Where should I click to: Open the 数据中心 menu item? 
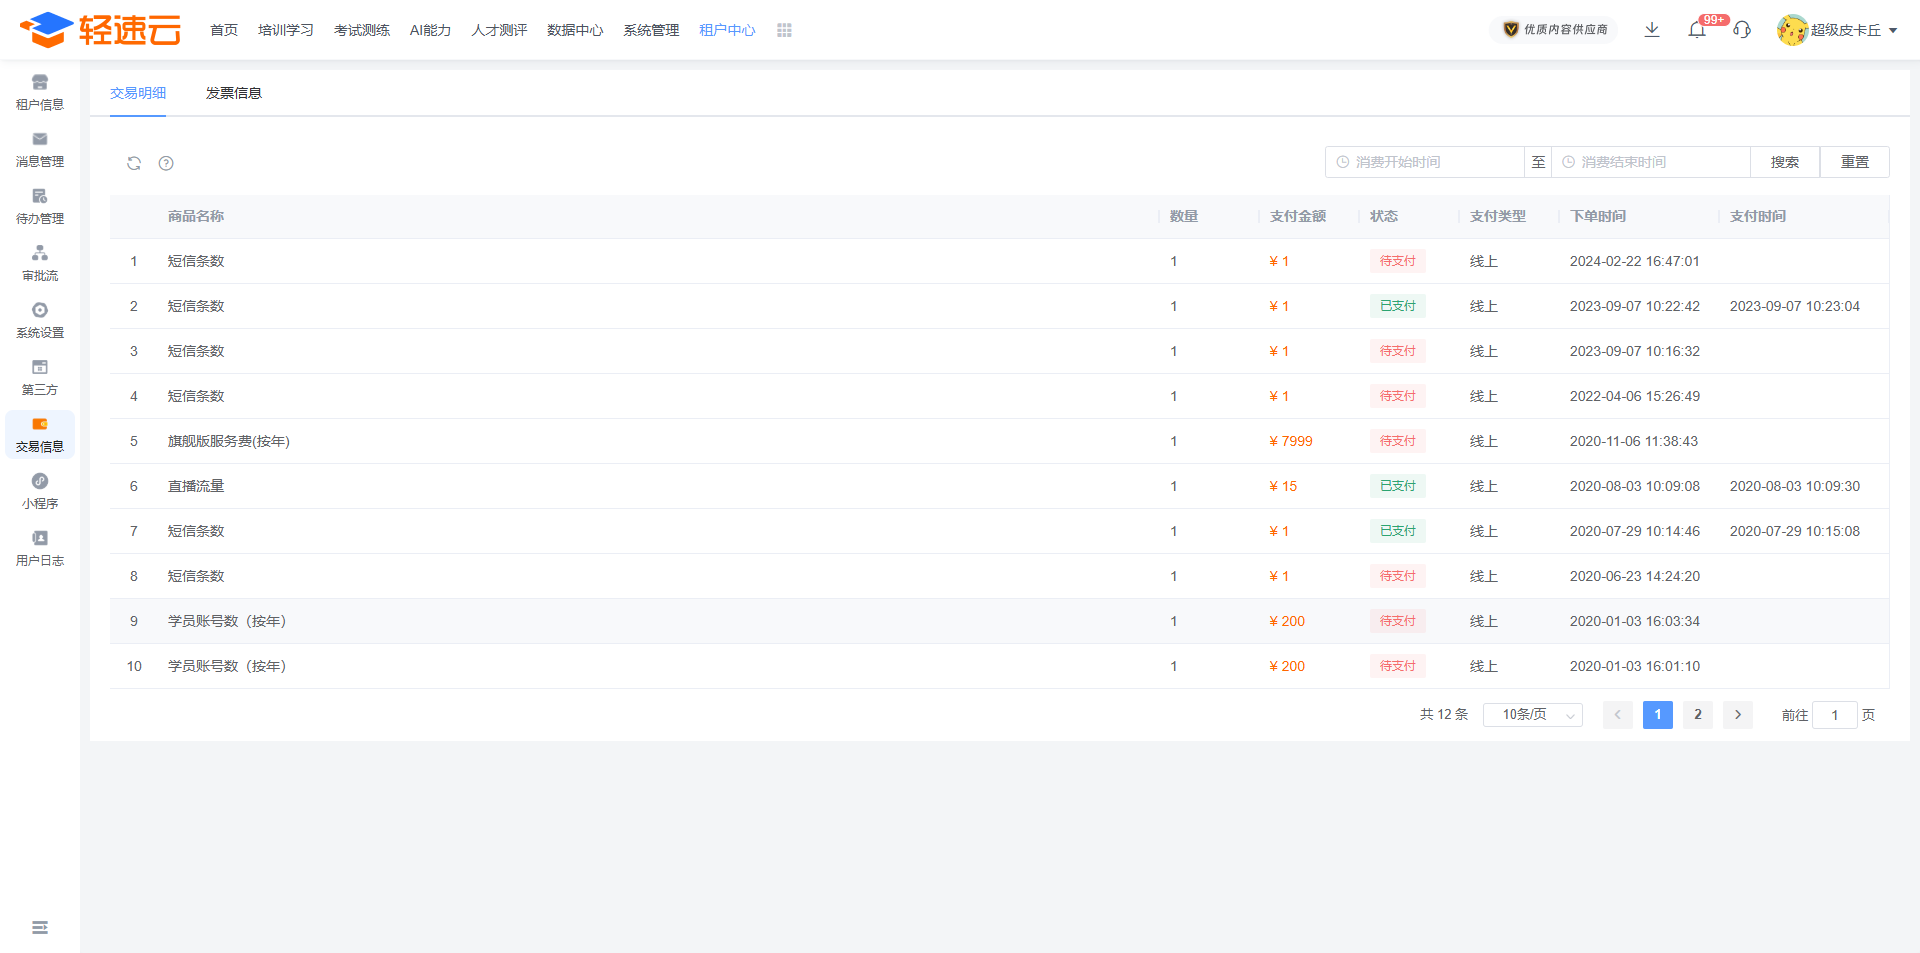575,30
